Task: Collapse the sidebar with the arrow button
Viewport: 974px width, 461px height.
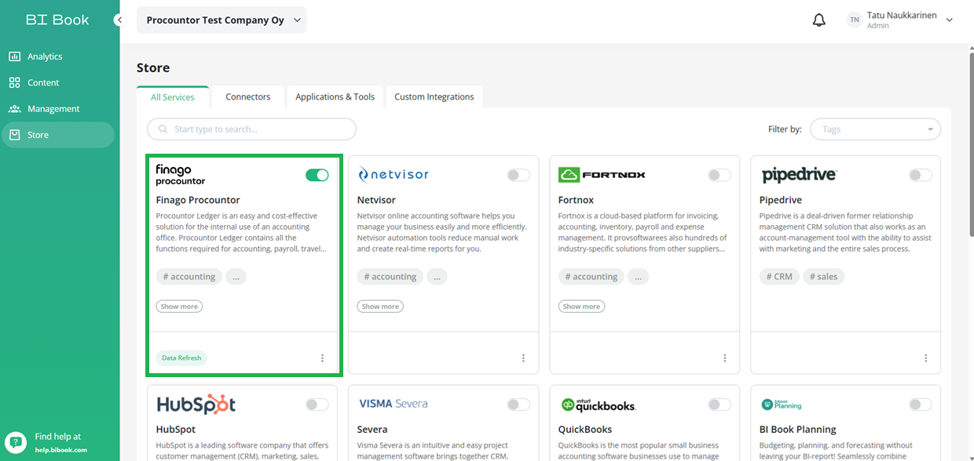Action: (119, 20)
